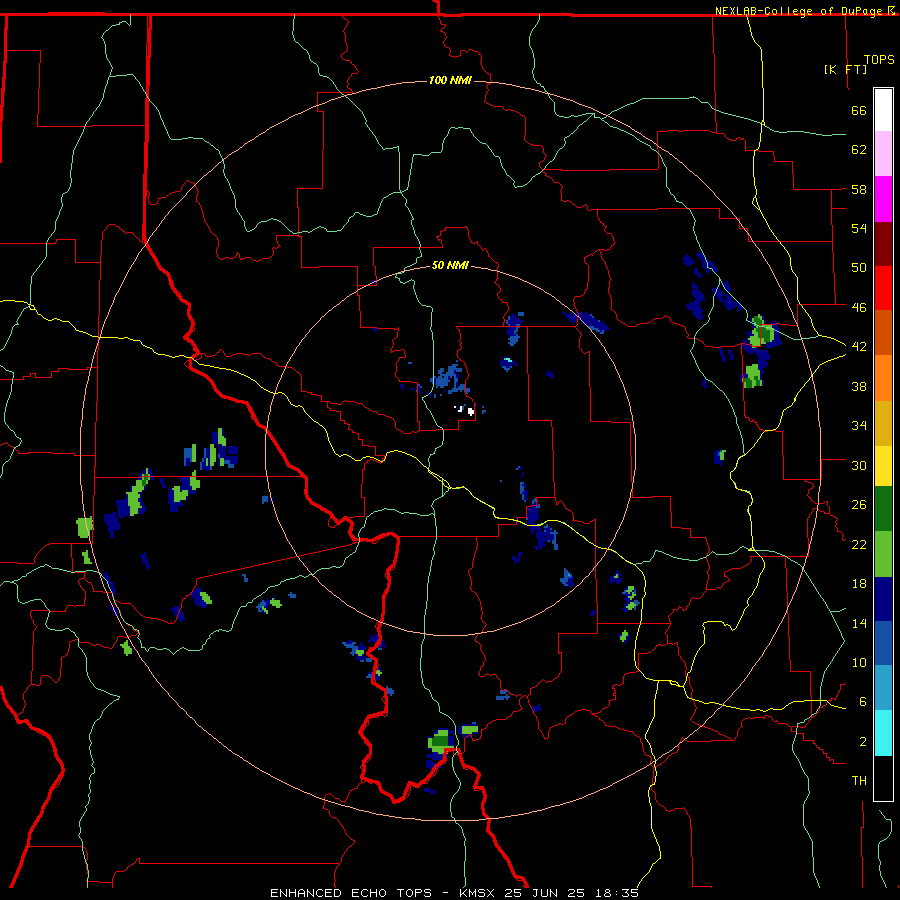Click the 38 value on the scale
Viewport: 900px width, 900px height.
coord(859,386)
